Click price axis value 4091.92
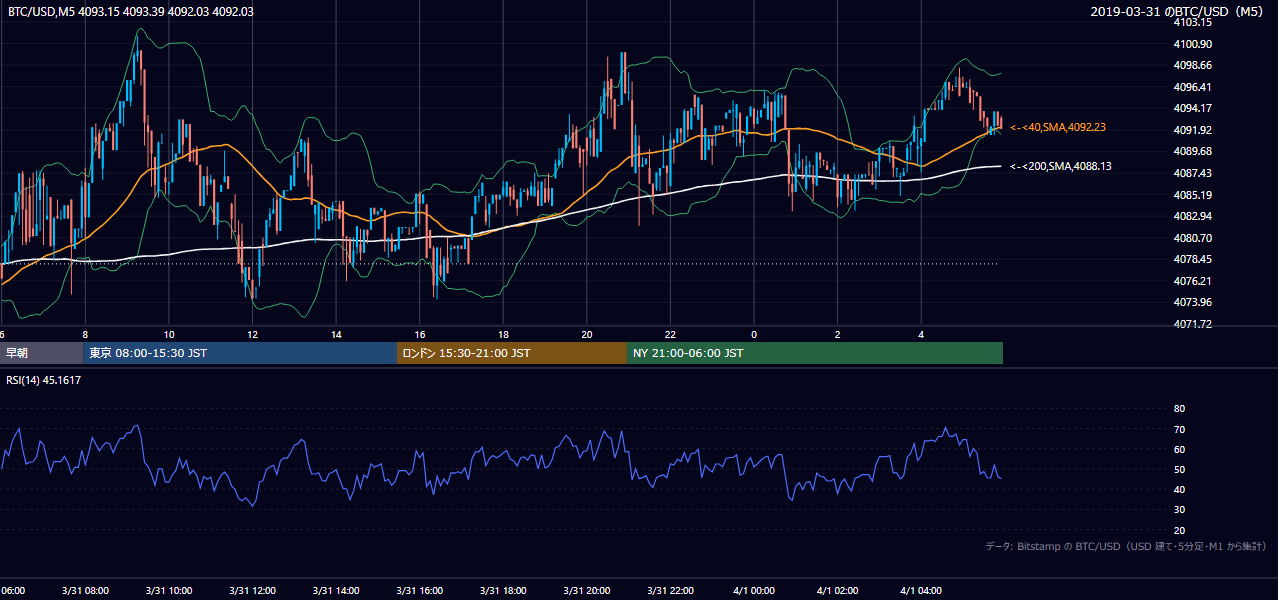Image resolution: width=1278 pixels, height=600 pixels. (x=1193, y=130)
